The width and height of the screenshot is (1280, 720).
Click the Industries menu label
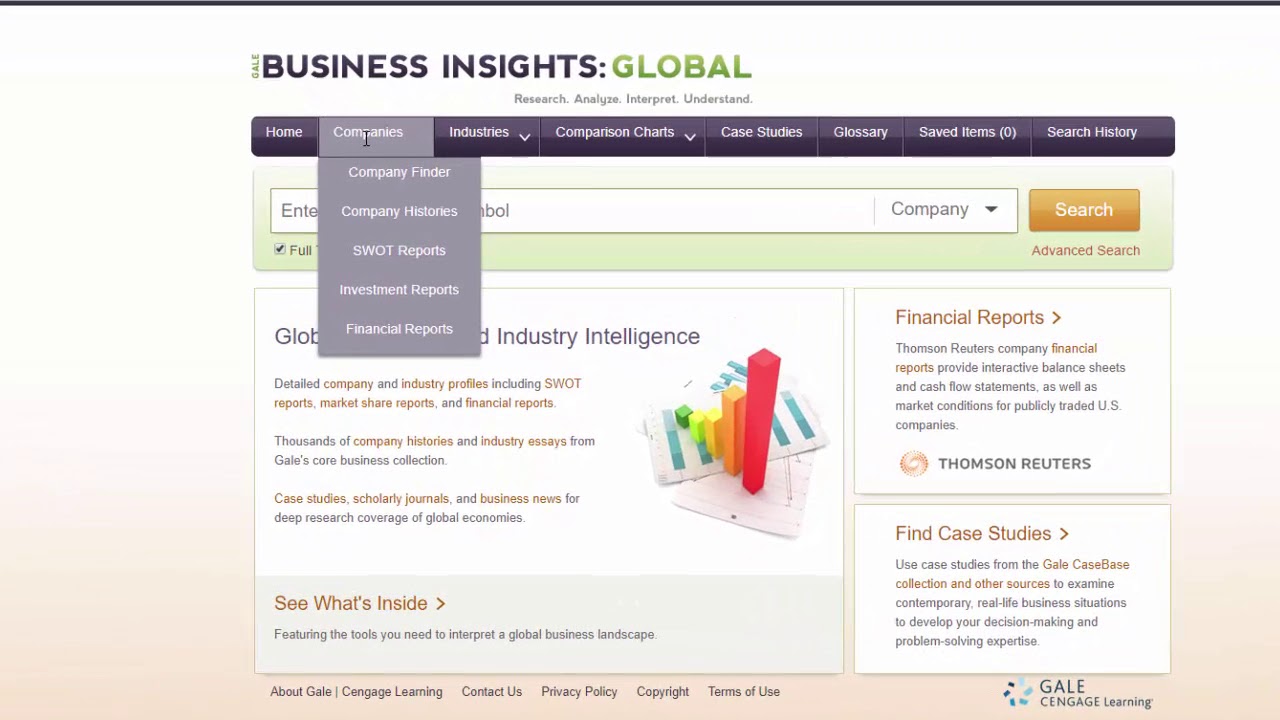(479, 132)
